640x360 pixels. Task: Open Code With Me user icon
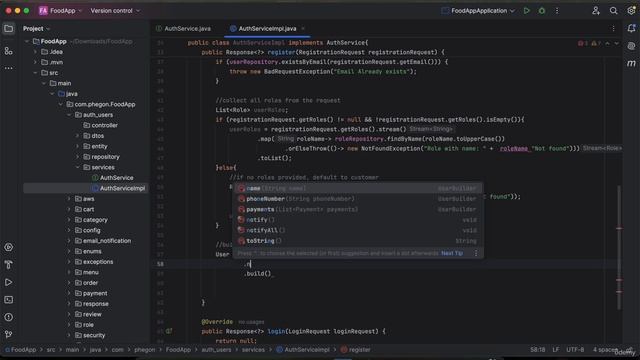596,11
